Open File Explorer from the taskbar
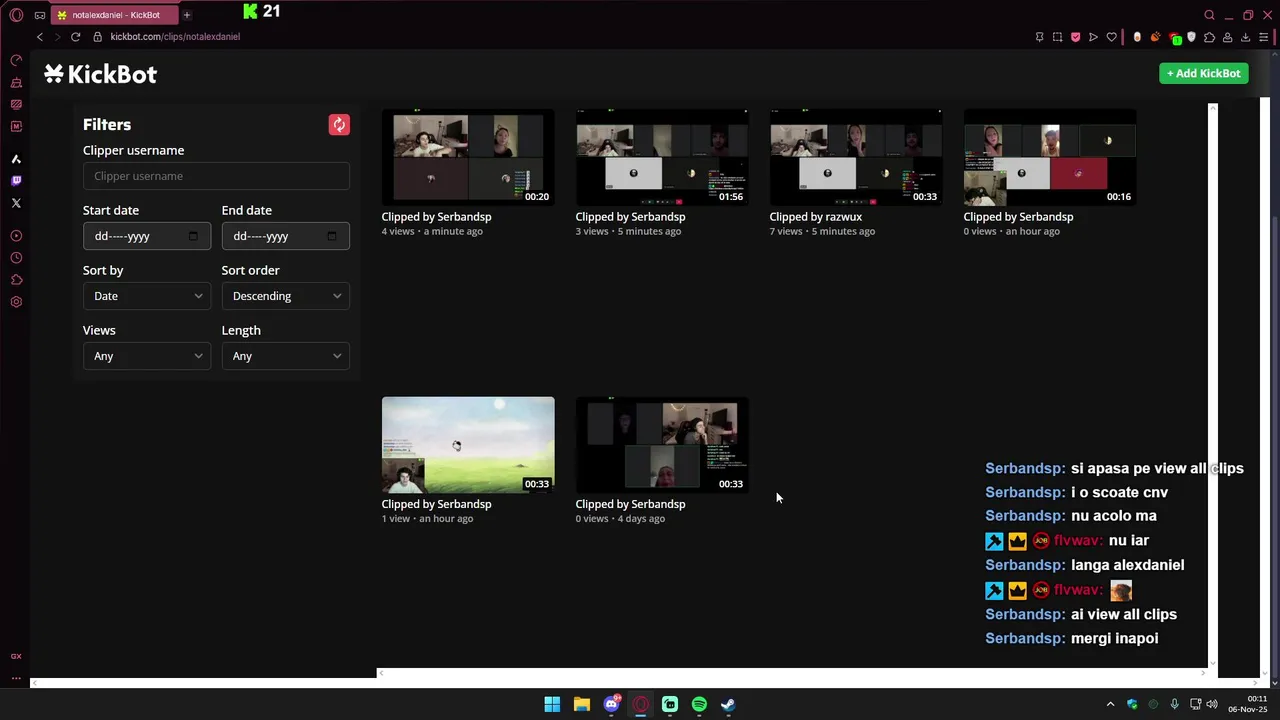Viewport: 1280px width, 720px height. tap(581, 704)
